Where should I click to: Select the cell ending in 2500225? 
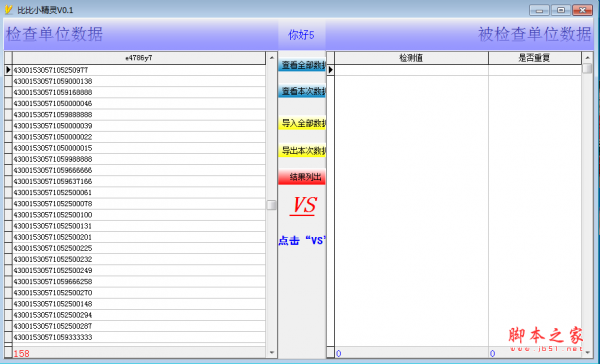point(139,248)
